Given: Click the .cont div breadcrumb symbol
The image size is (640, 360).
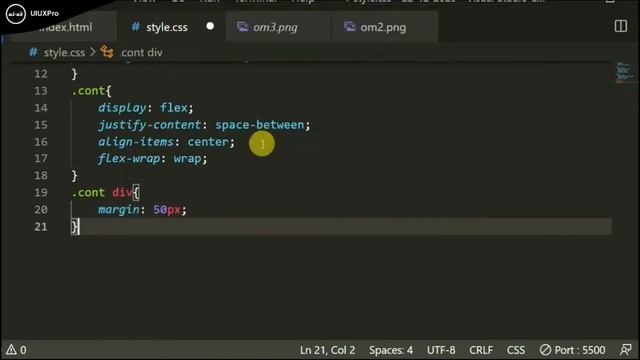Looking at the screenshot, I should click(141, 53).
